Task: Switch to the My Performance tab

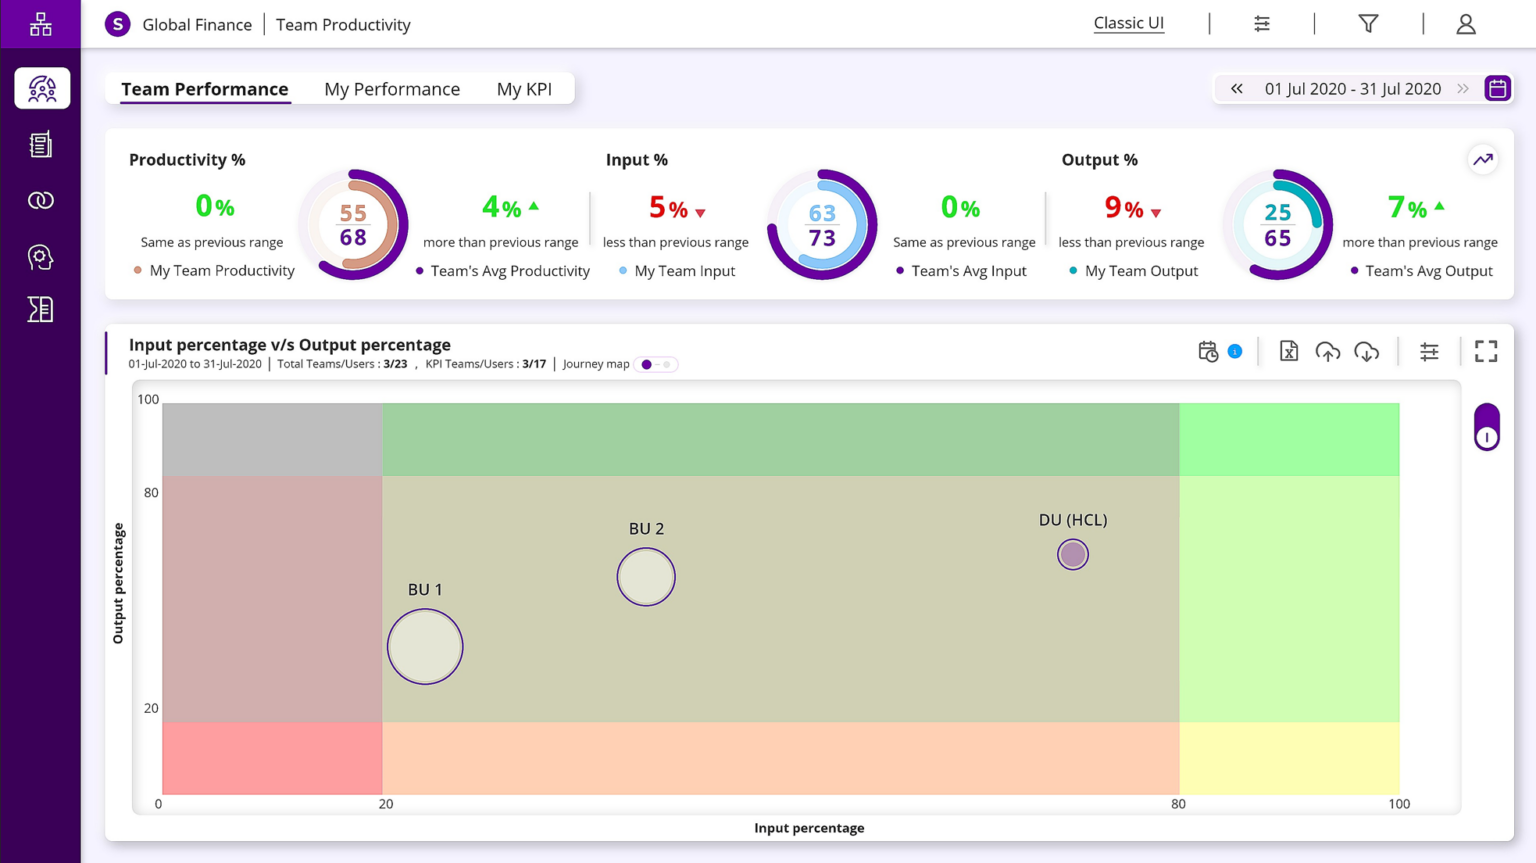Action: 392,89
